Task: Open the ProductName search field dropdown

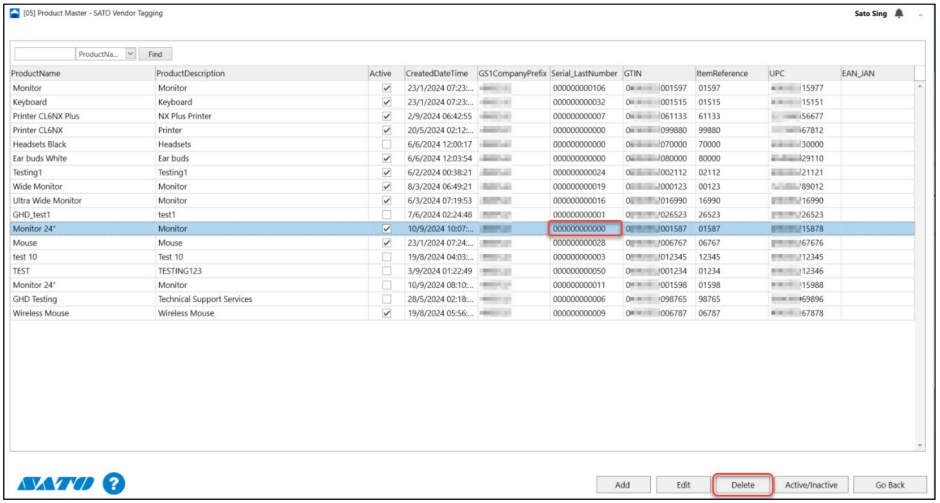Action: click(130, 53)
